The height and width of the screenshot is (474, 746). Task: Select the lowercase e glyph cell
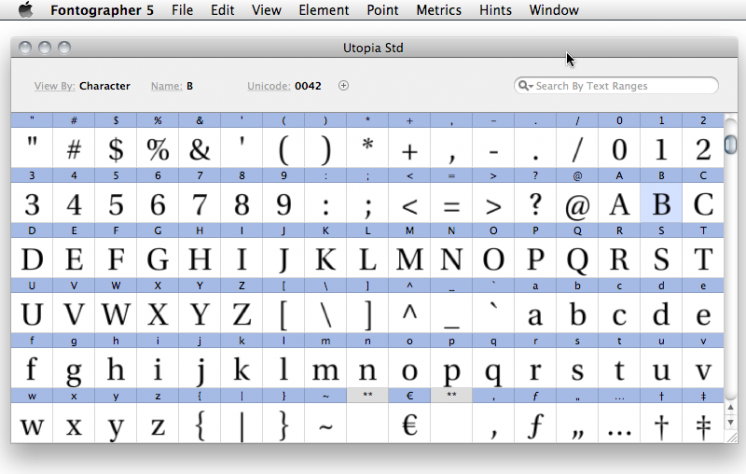(x=703, y=313)
